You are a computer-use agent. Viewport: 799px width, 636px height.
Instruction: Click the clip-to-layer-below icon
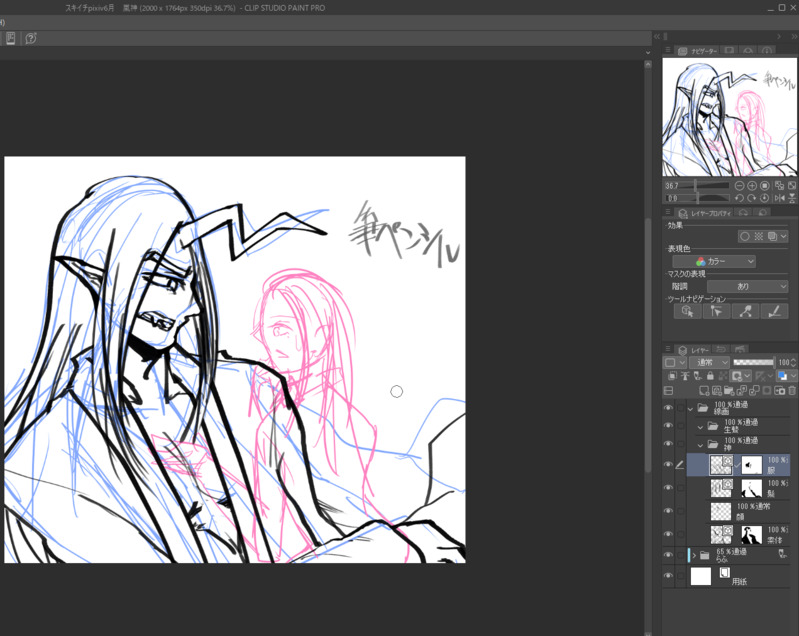(673, 376)
